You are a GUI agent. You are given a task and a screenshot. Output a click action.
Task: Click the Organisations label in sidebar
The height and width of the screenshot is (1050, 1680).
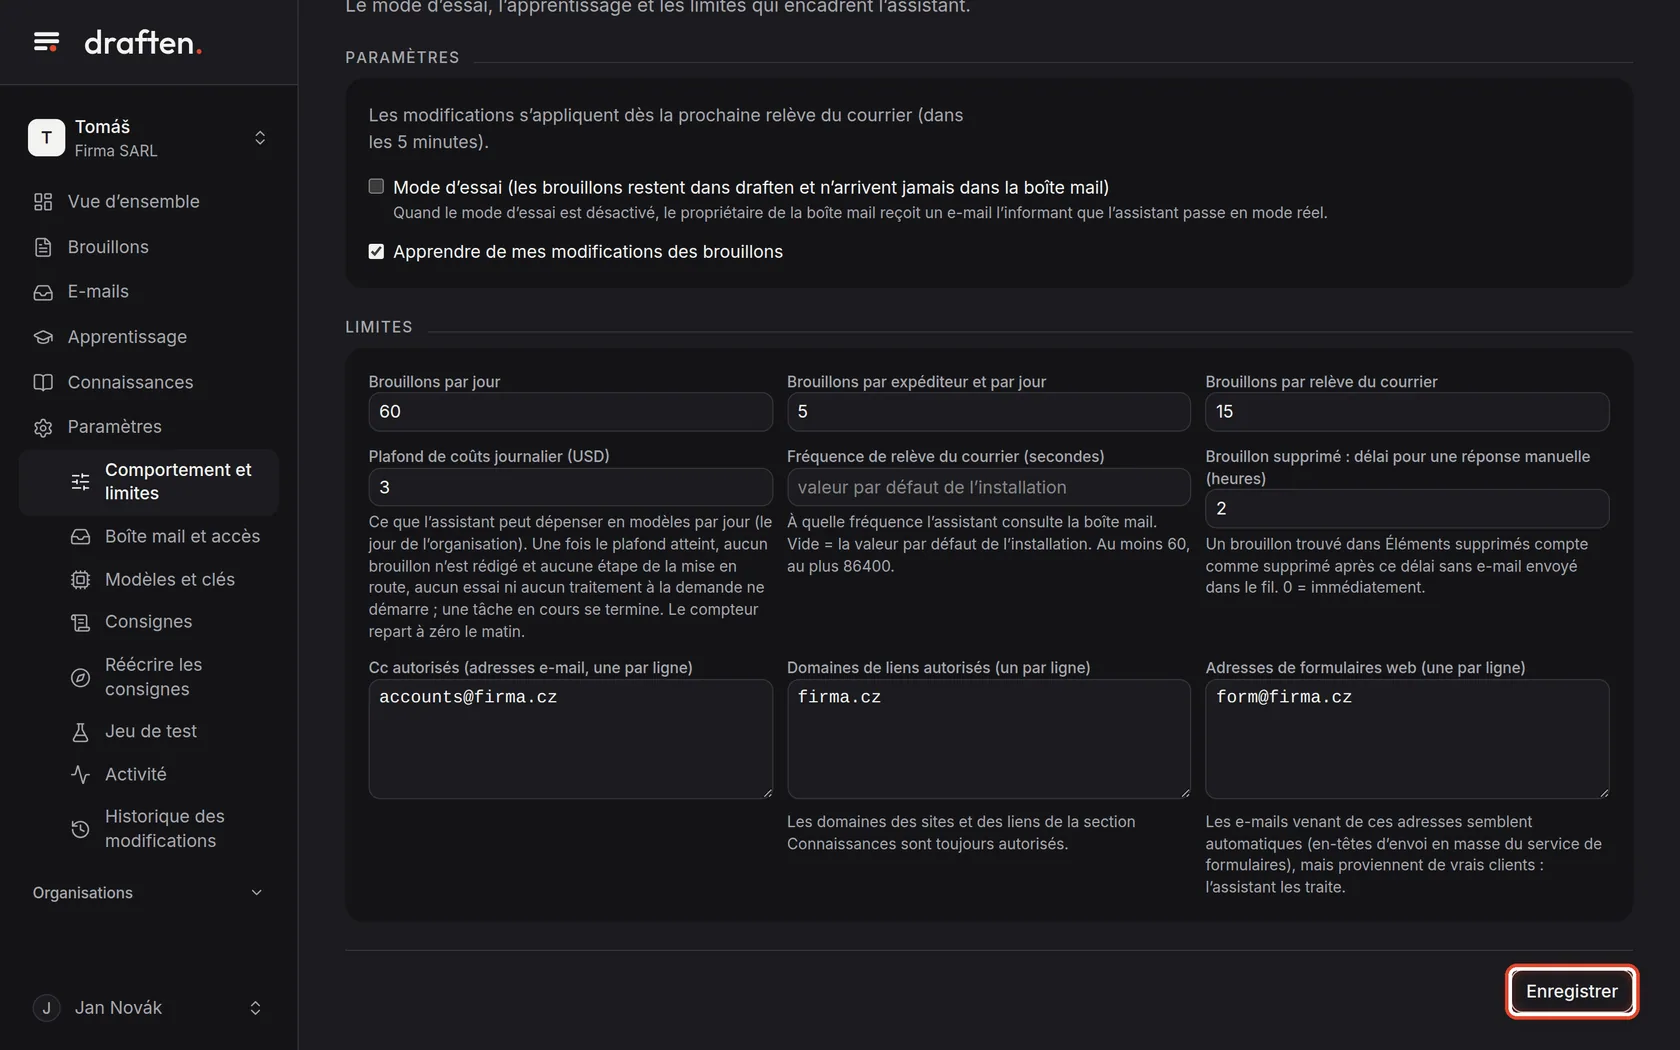point(83,893)
